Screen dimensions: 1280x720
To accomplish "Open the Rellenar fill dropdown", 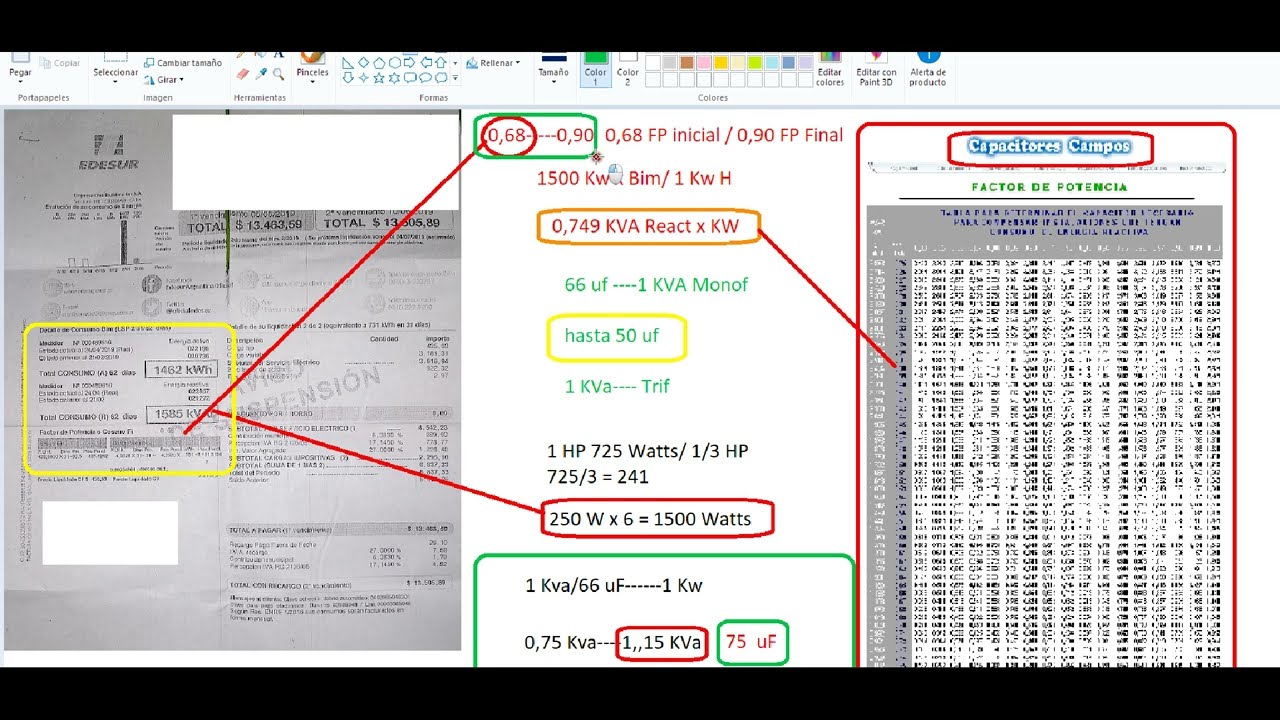I will 518,62.
